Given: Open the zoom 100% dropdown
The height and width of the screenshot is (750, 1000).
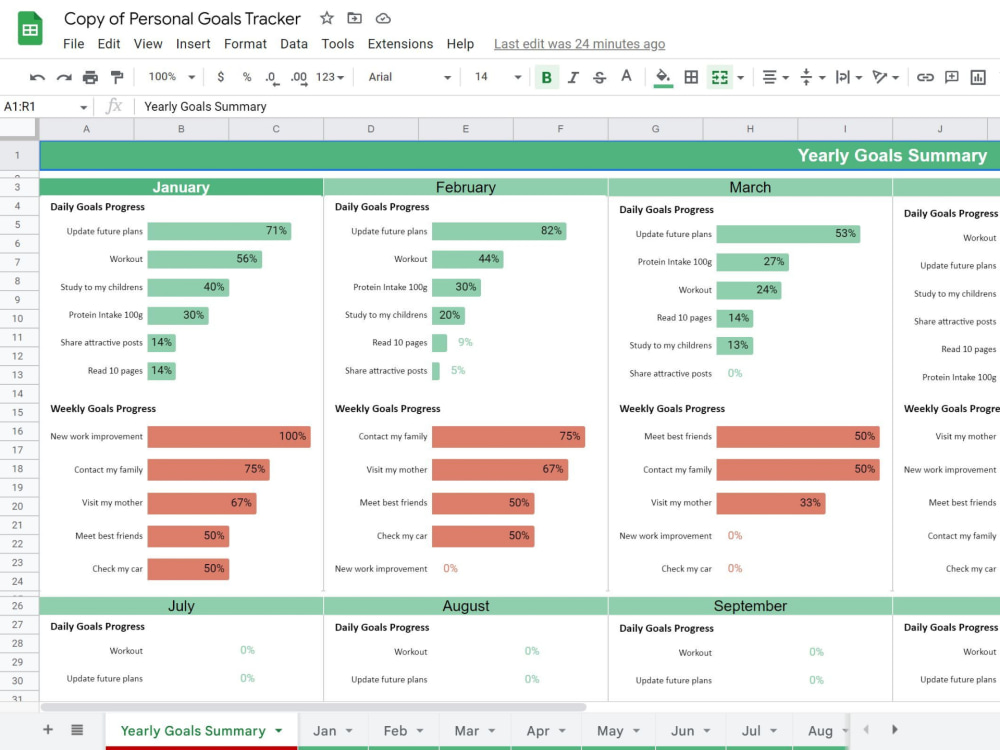Looking at the screenshot, I should 171,77.
